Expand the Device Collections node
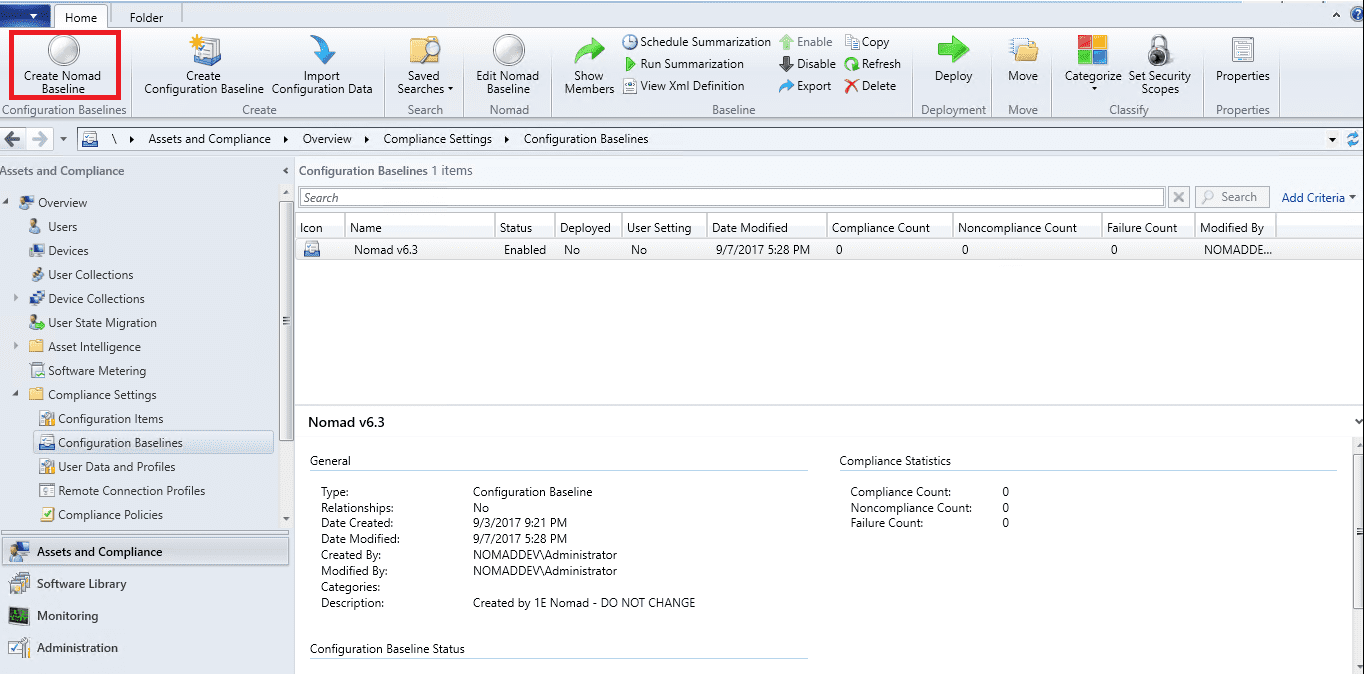This screenshot has height=674, width=1364. [x=17, y=298]
